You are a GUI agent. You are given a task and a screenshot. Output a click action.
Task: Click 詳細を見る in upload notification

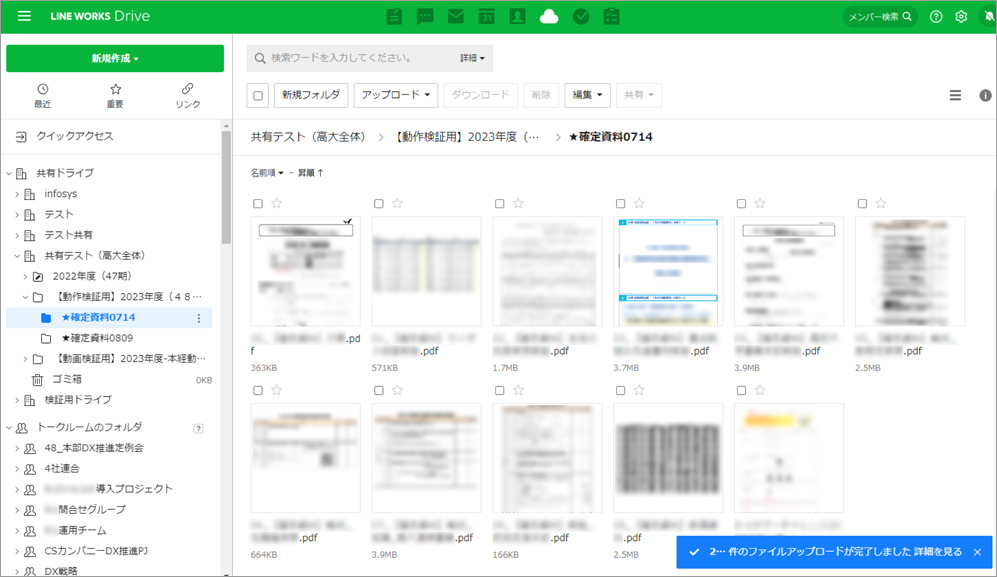[935, 552]
